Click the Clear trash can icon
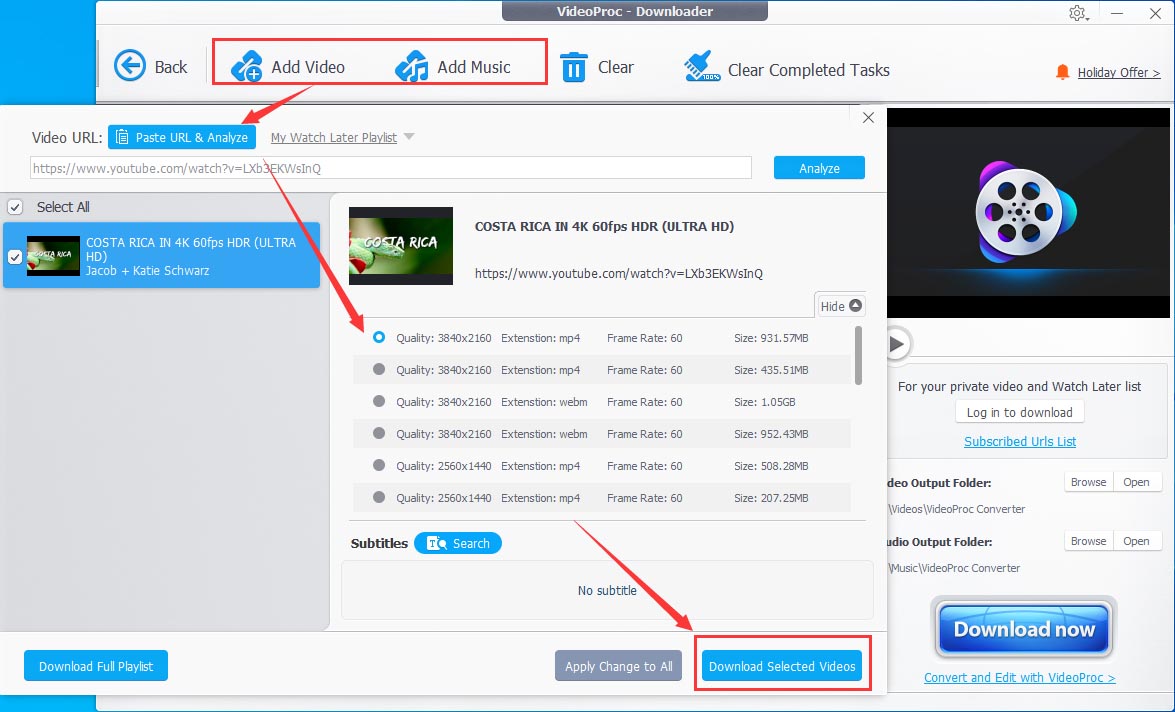 pyautogui.click(x=574, y=67)
